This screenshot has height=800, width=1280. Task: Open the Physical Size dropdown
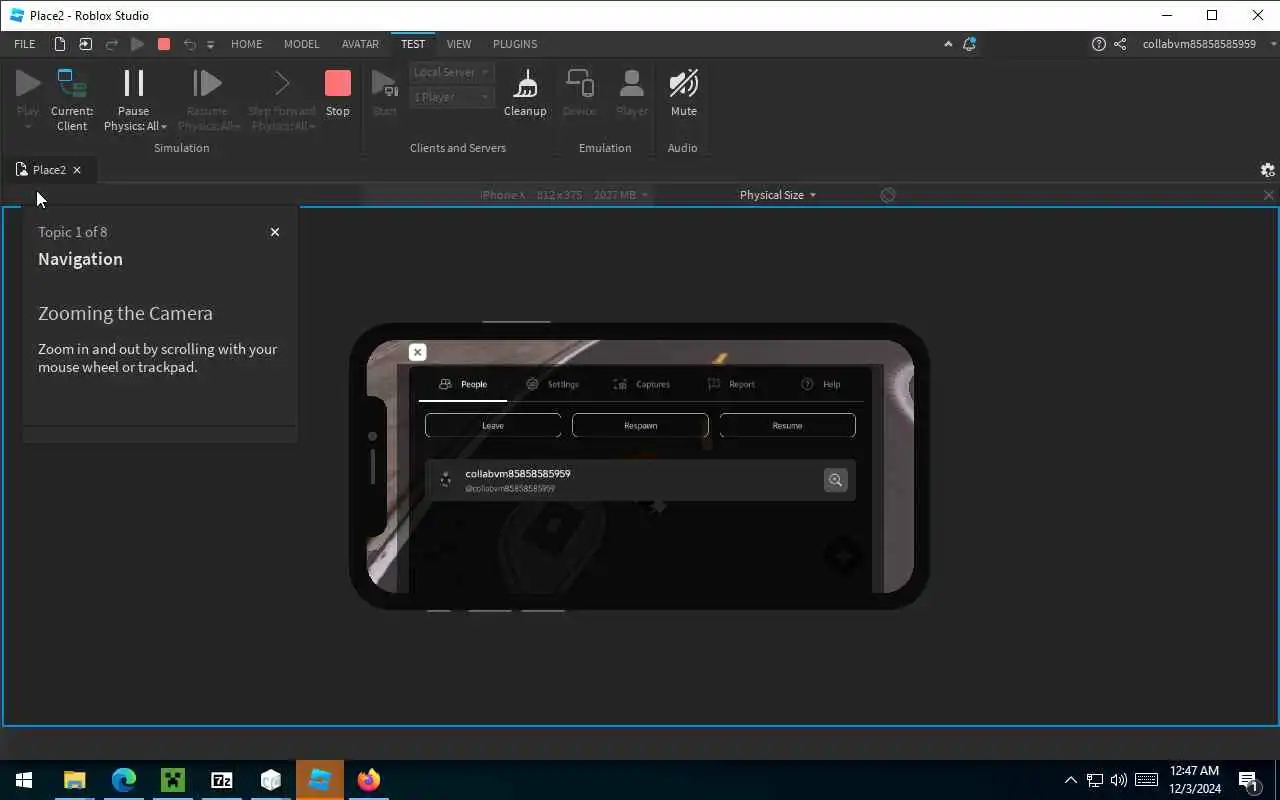tap(778, 195)
